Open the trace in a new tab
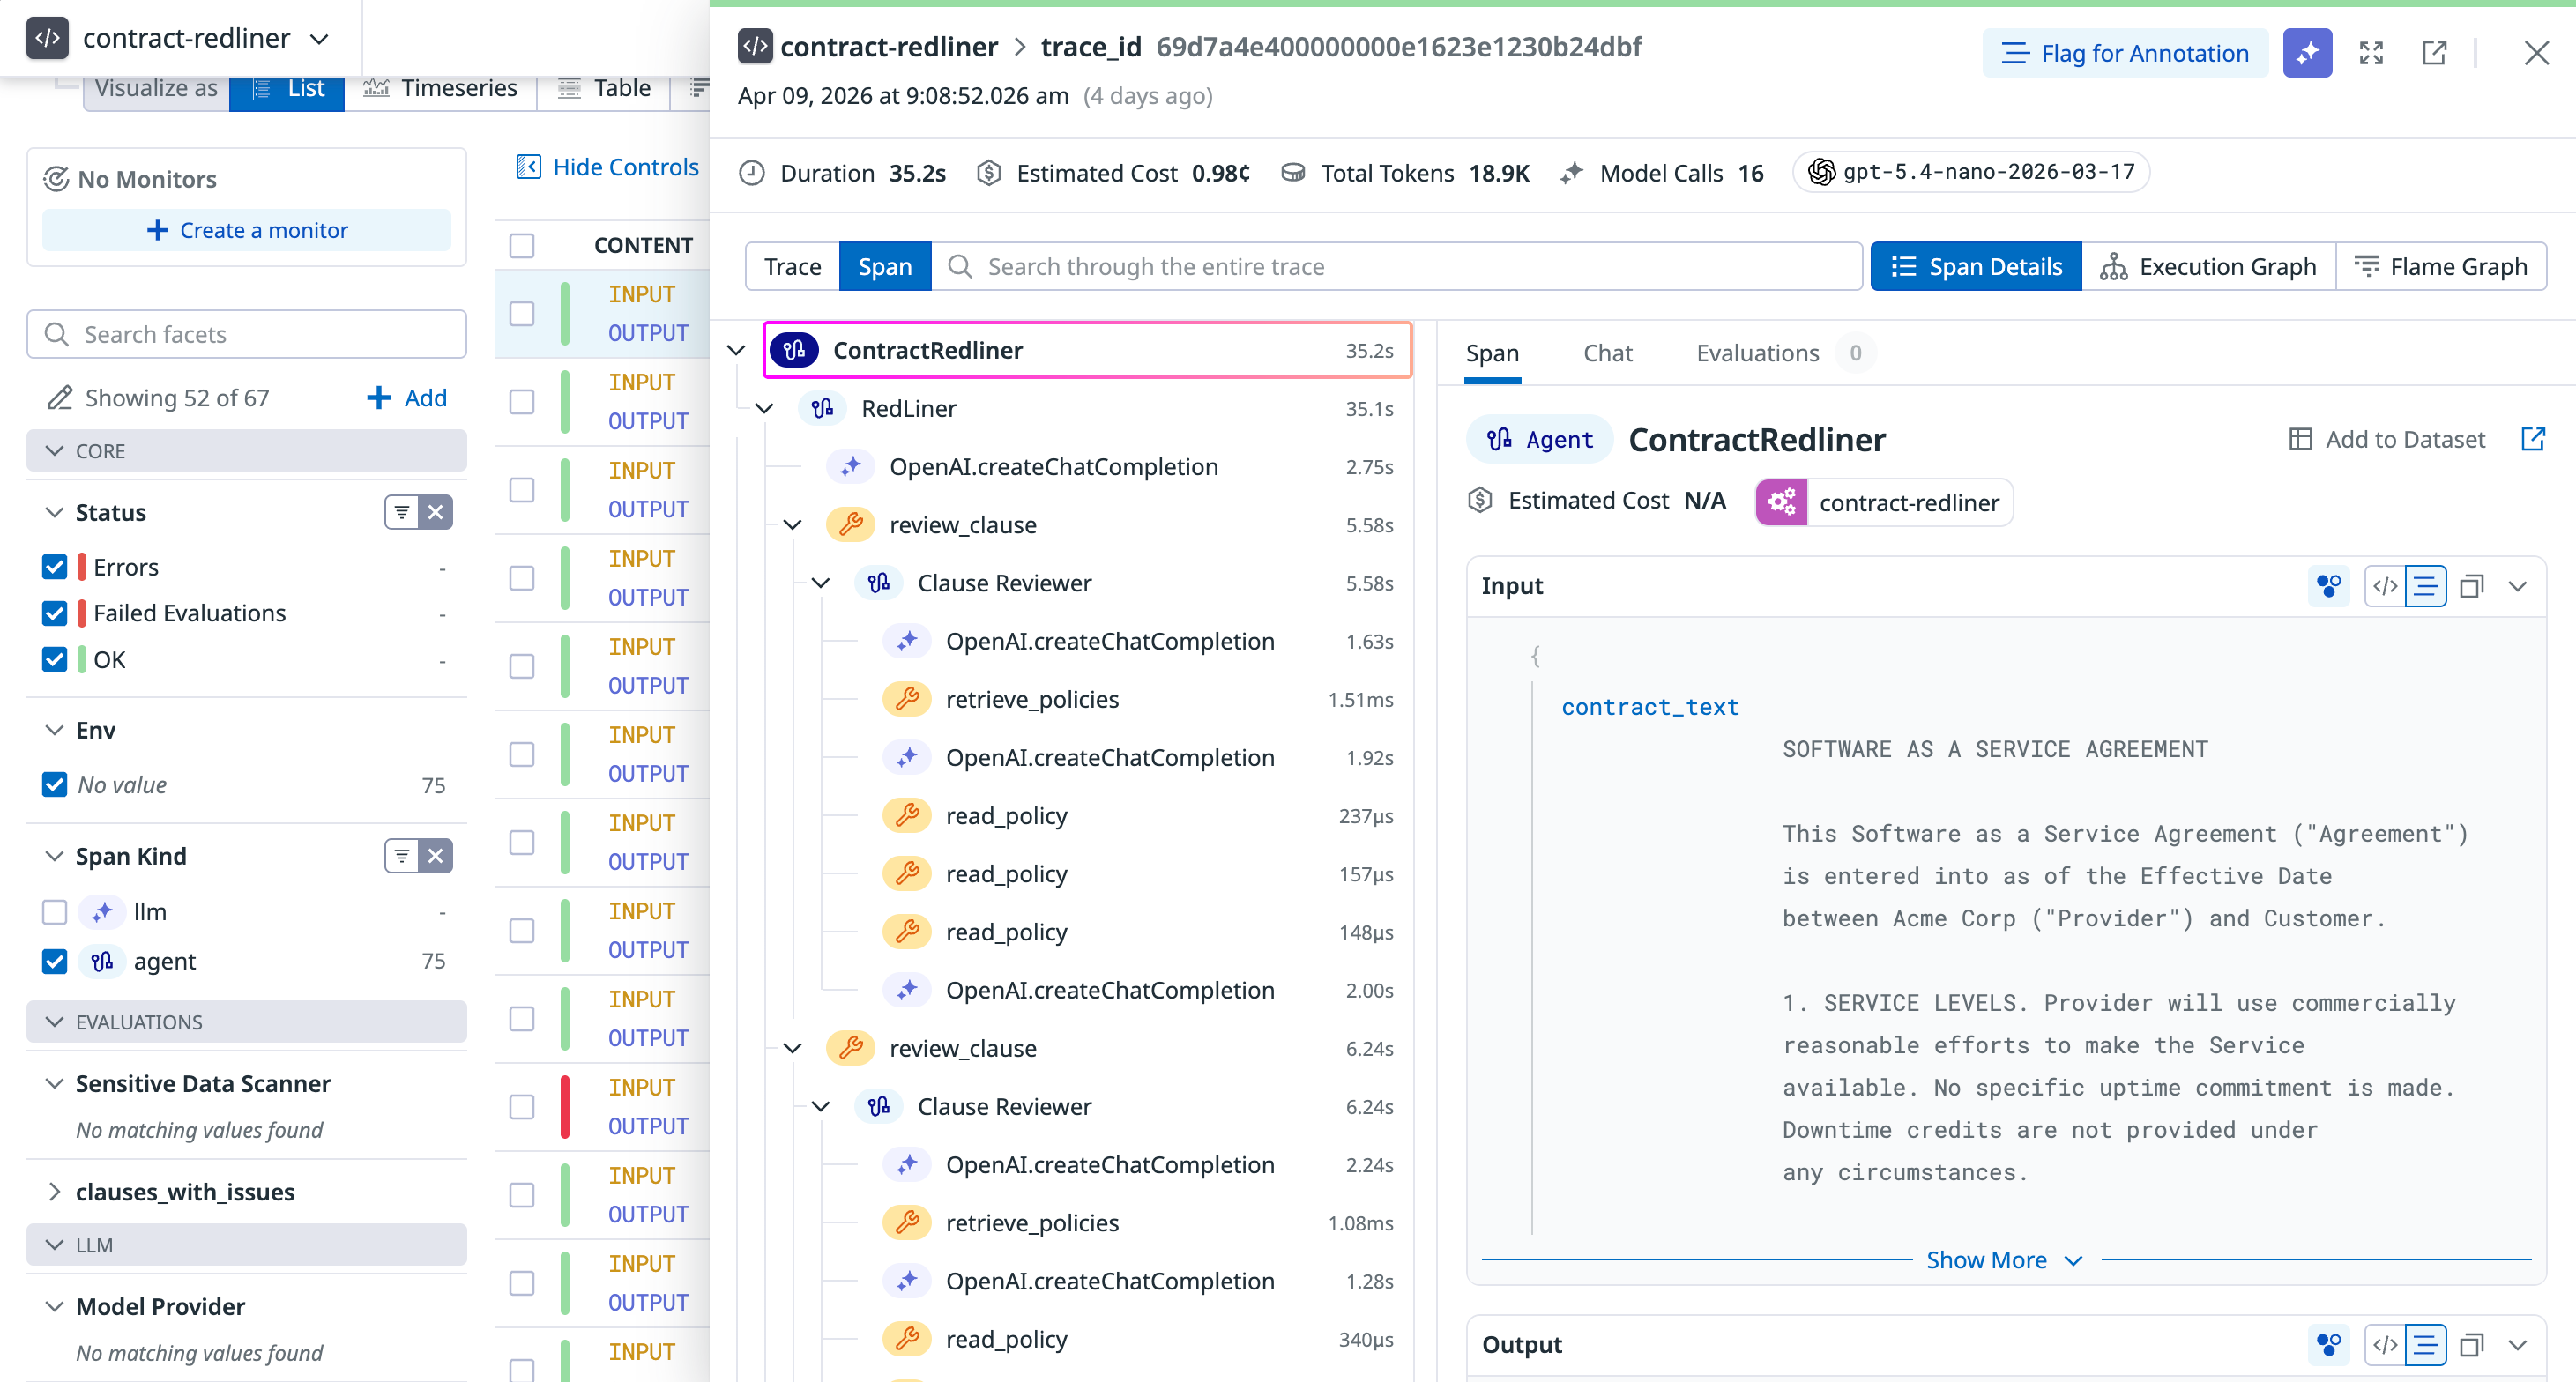 tap(2435, 53)
